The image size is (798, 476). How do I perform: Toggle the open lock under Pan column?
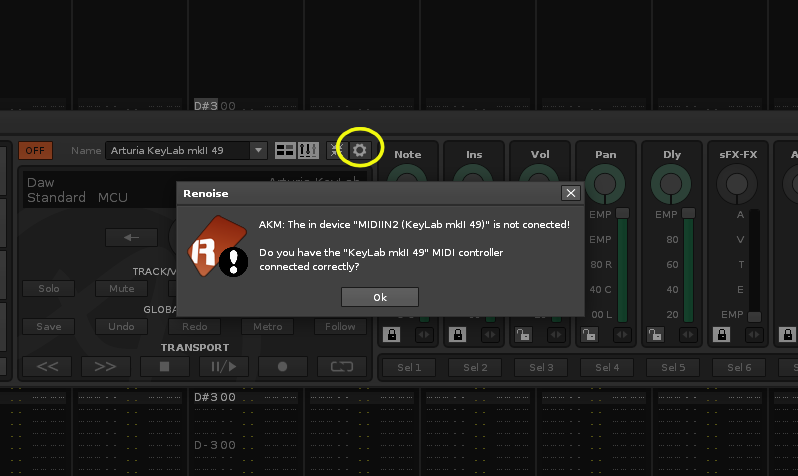(x=589, y=334)
